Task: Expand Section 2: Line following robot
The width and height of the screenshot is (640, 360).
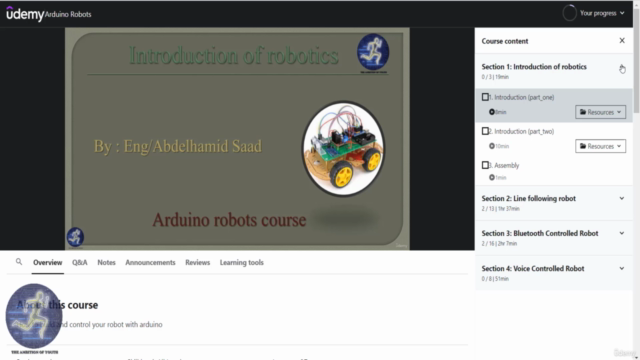Action: (622, 198)
